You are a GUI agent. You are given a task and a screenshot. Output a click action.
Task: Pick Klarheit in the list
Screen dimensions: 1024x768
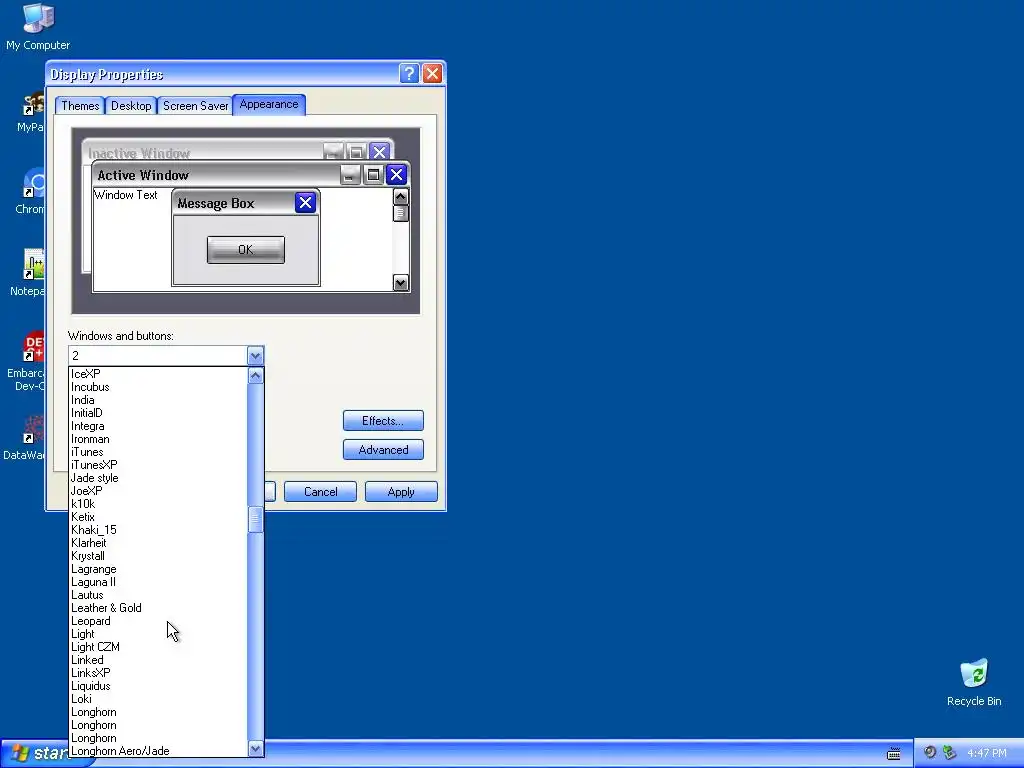(158, 543)
